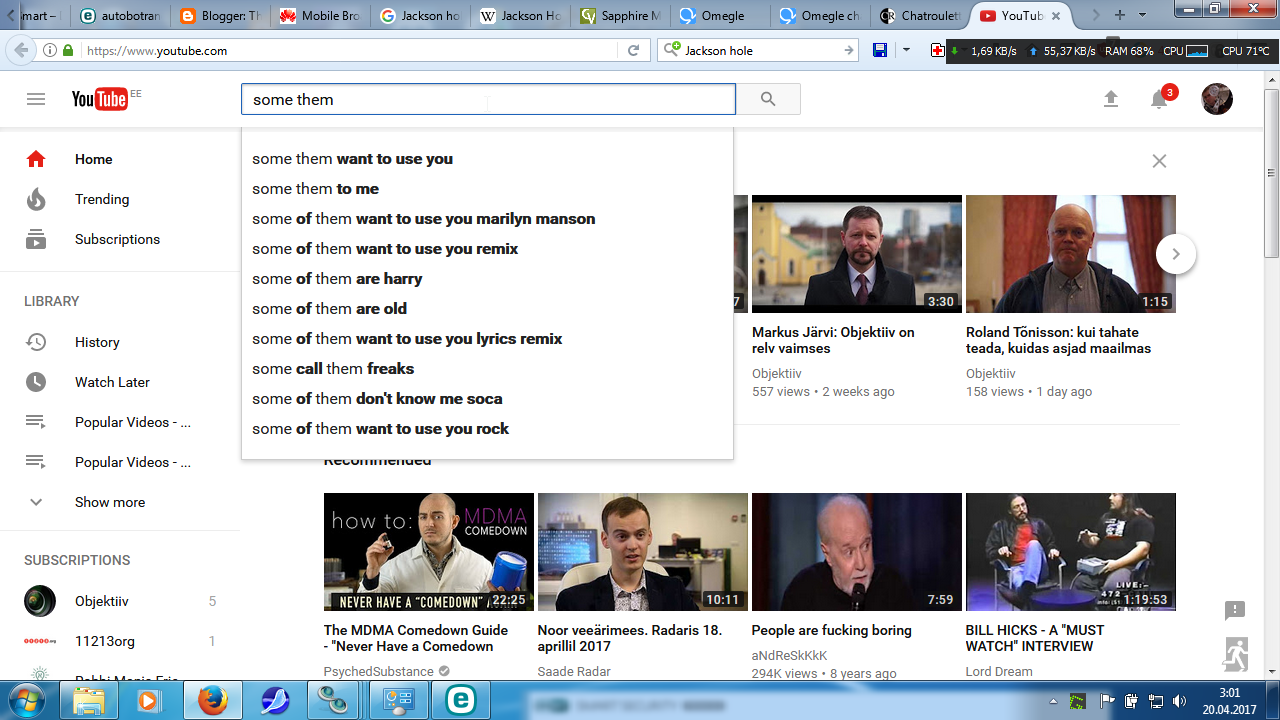Expand sidebar with Show more
1280x720 pixels.
(109, 502)
